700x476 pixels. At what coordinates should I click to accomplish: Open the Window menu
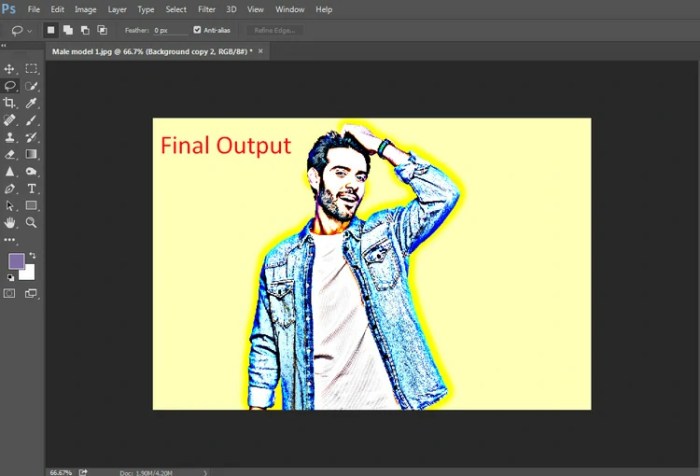[x=290, y=9]
